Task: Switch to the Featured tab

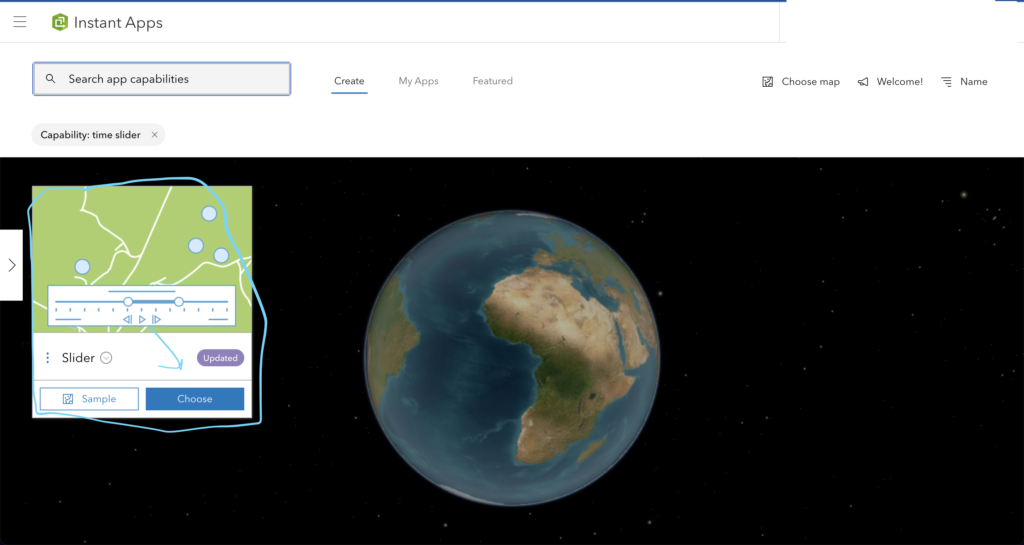Action: pos(492,81)
